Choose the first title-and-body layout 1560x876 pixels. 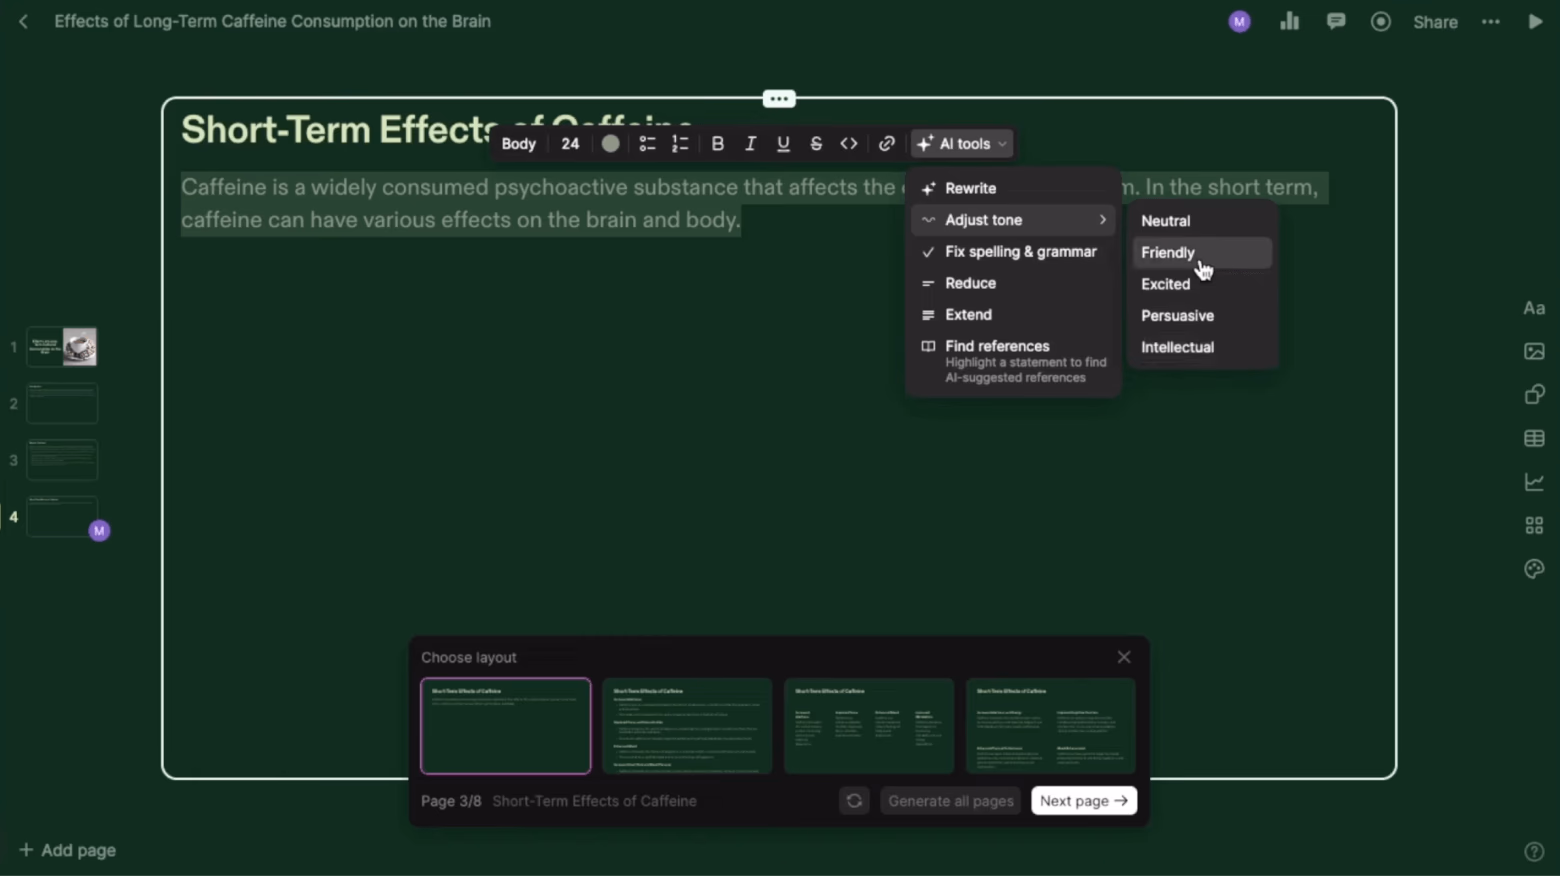click(x=505, y=726)
